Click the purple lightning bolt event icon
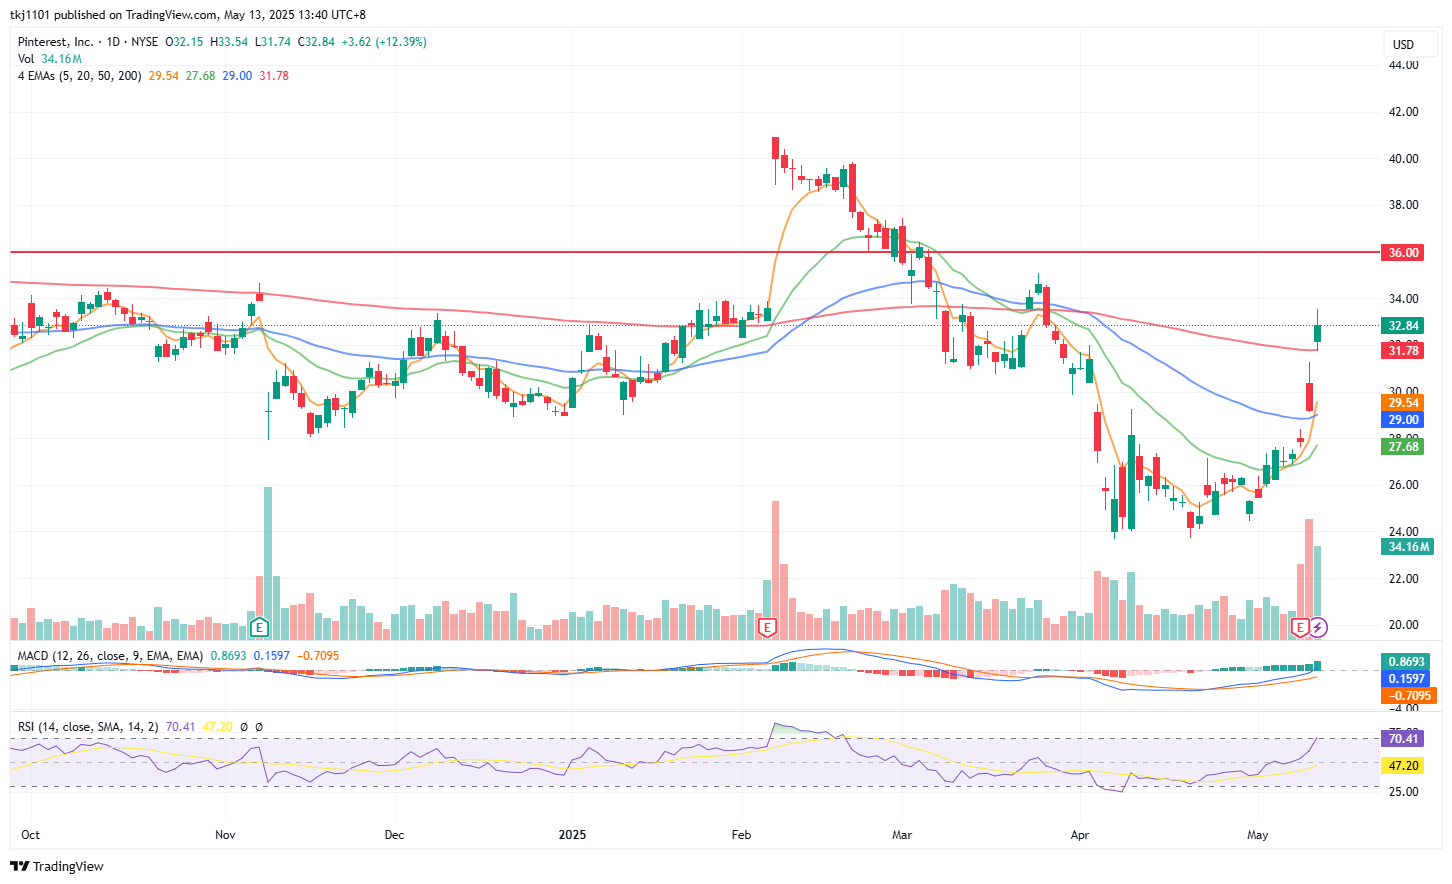Viewport: 1452px width, 884px height. (1318, 628)
